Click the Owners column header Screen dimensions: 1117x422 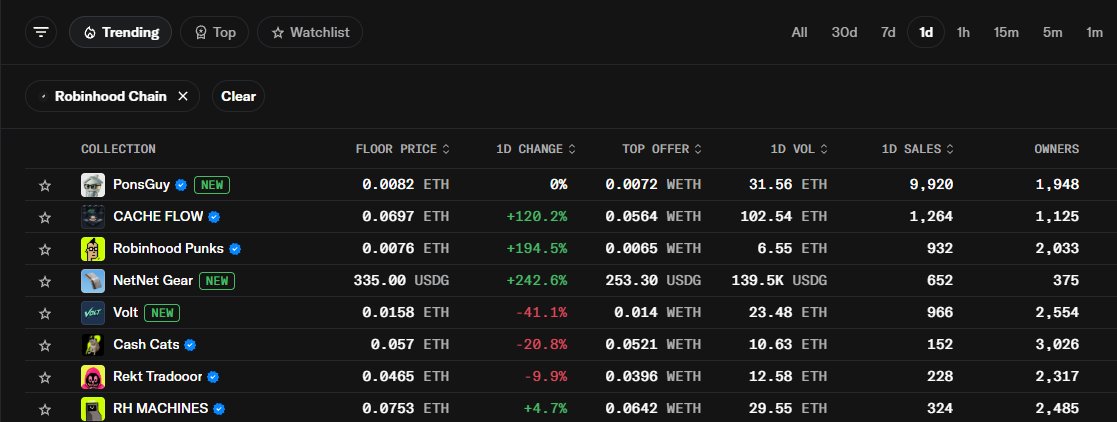pyautogui.click(x=1056, y=149)
